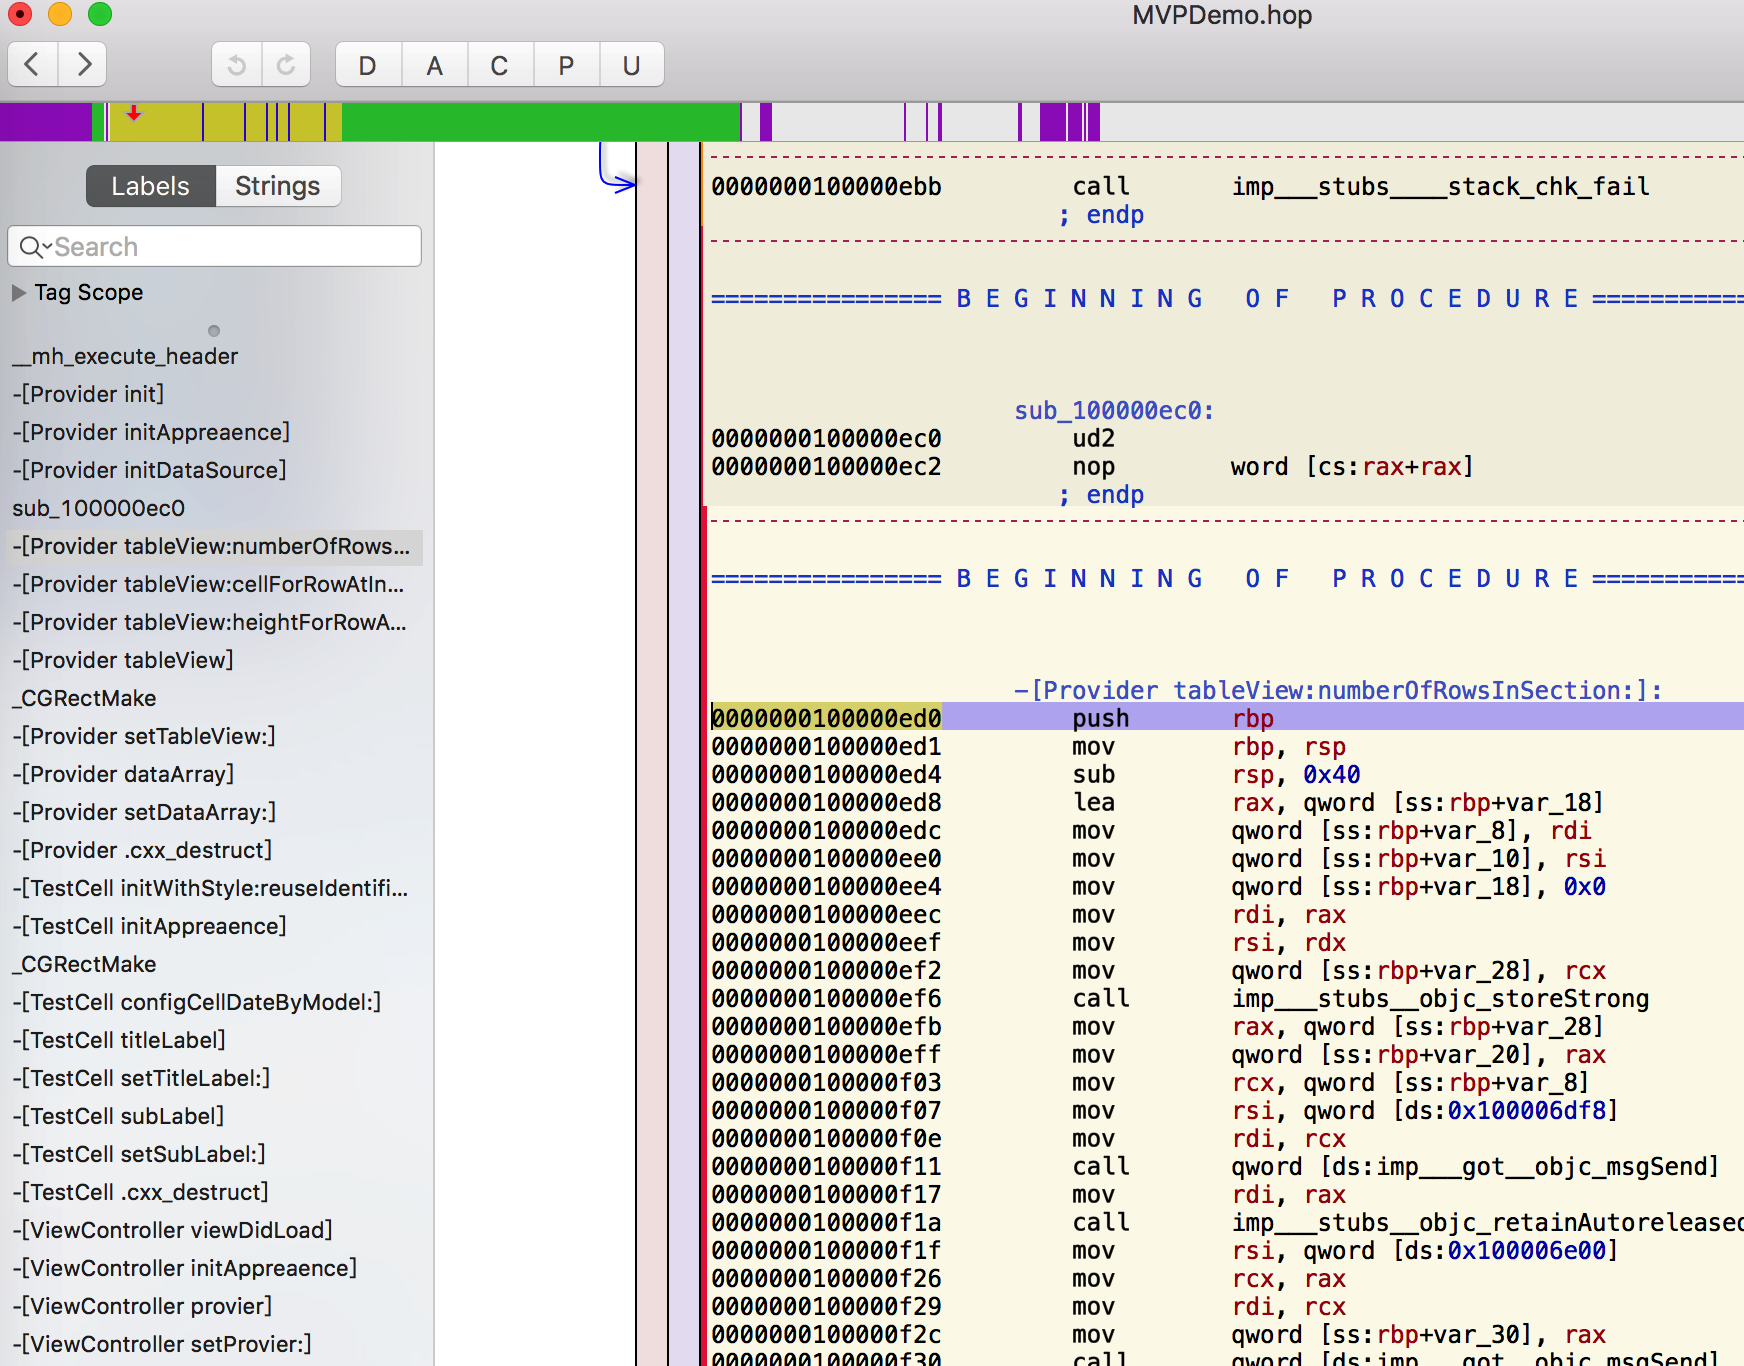Click the redo toolbar icon
Viewport: 1744px width, 1366px height.
click(286, 65)
